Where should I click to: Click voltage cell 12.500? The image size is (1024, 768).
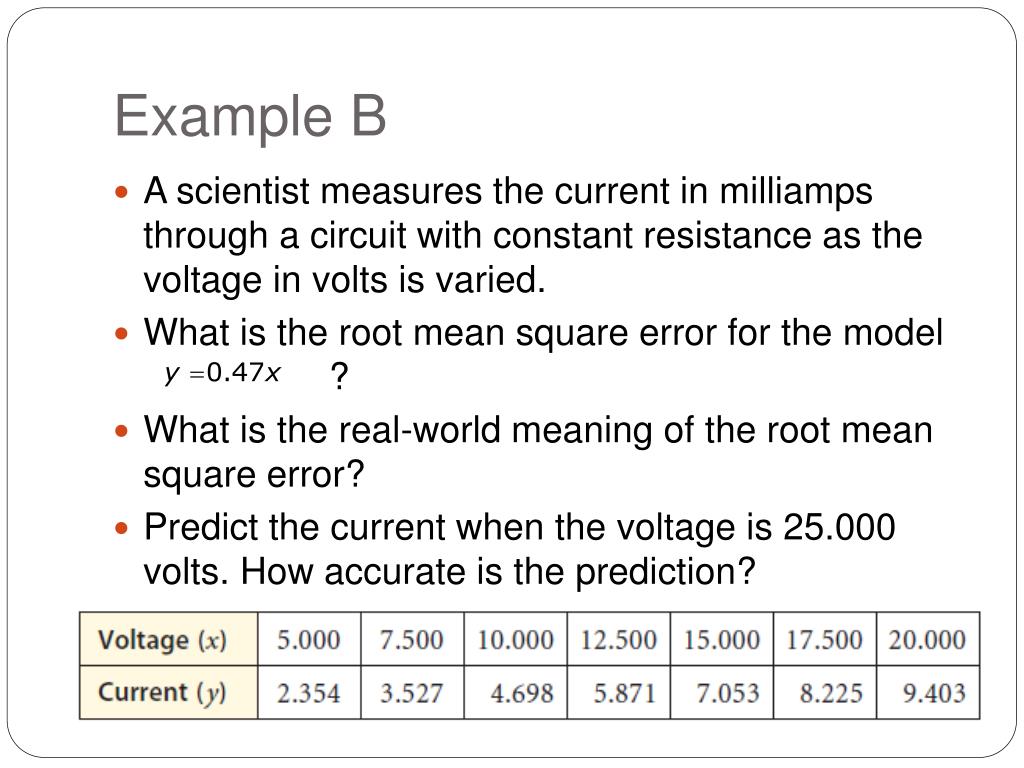[618, 639]
